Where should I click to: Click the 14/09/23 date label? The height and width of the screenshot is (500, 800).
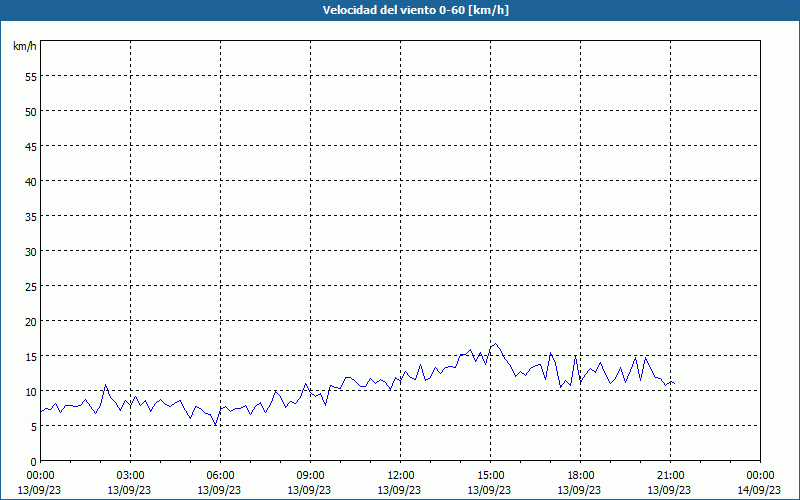[760, 490]
